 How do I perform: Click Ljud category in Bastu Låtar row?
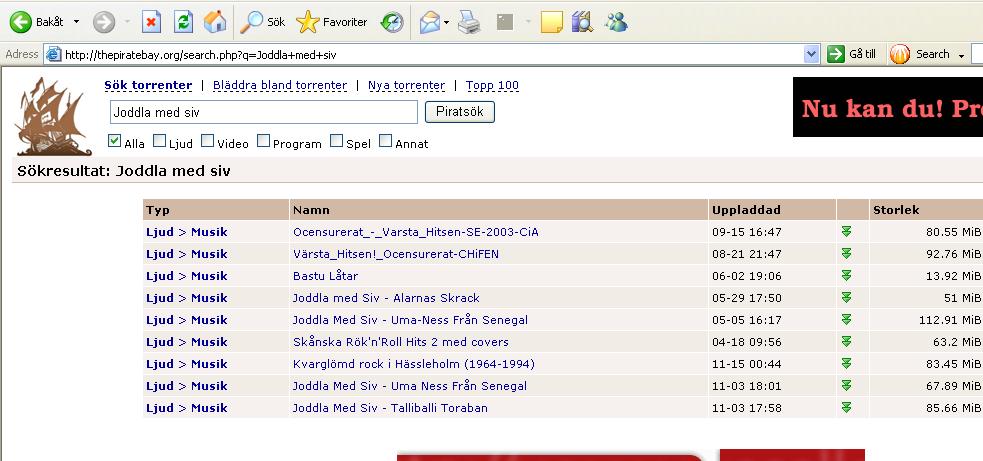pos(160,276)
